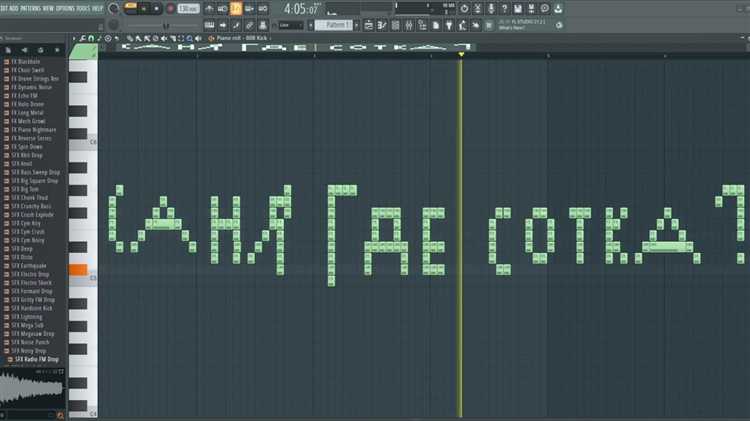
Task: Click the Stop button in transport
Action: pos(157,9)
